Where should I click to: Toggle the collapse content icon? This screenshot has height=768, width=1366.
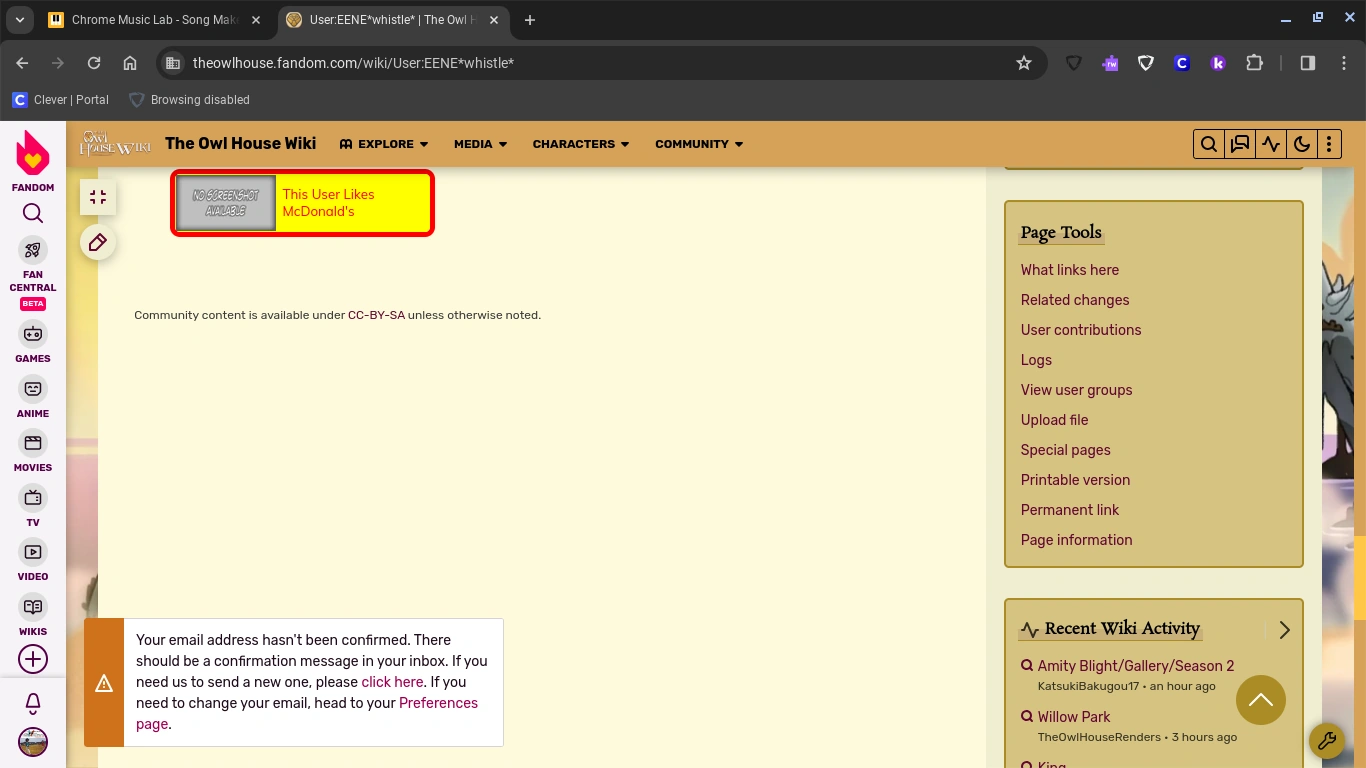pos(98,196)
